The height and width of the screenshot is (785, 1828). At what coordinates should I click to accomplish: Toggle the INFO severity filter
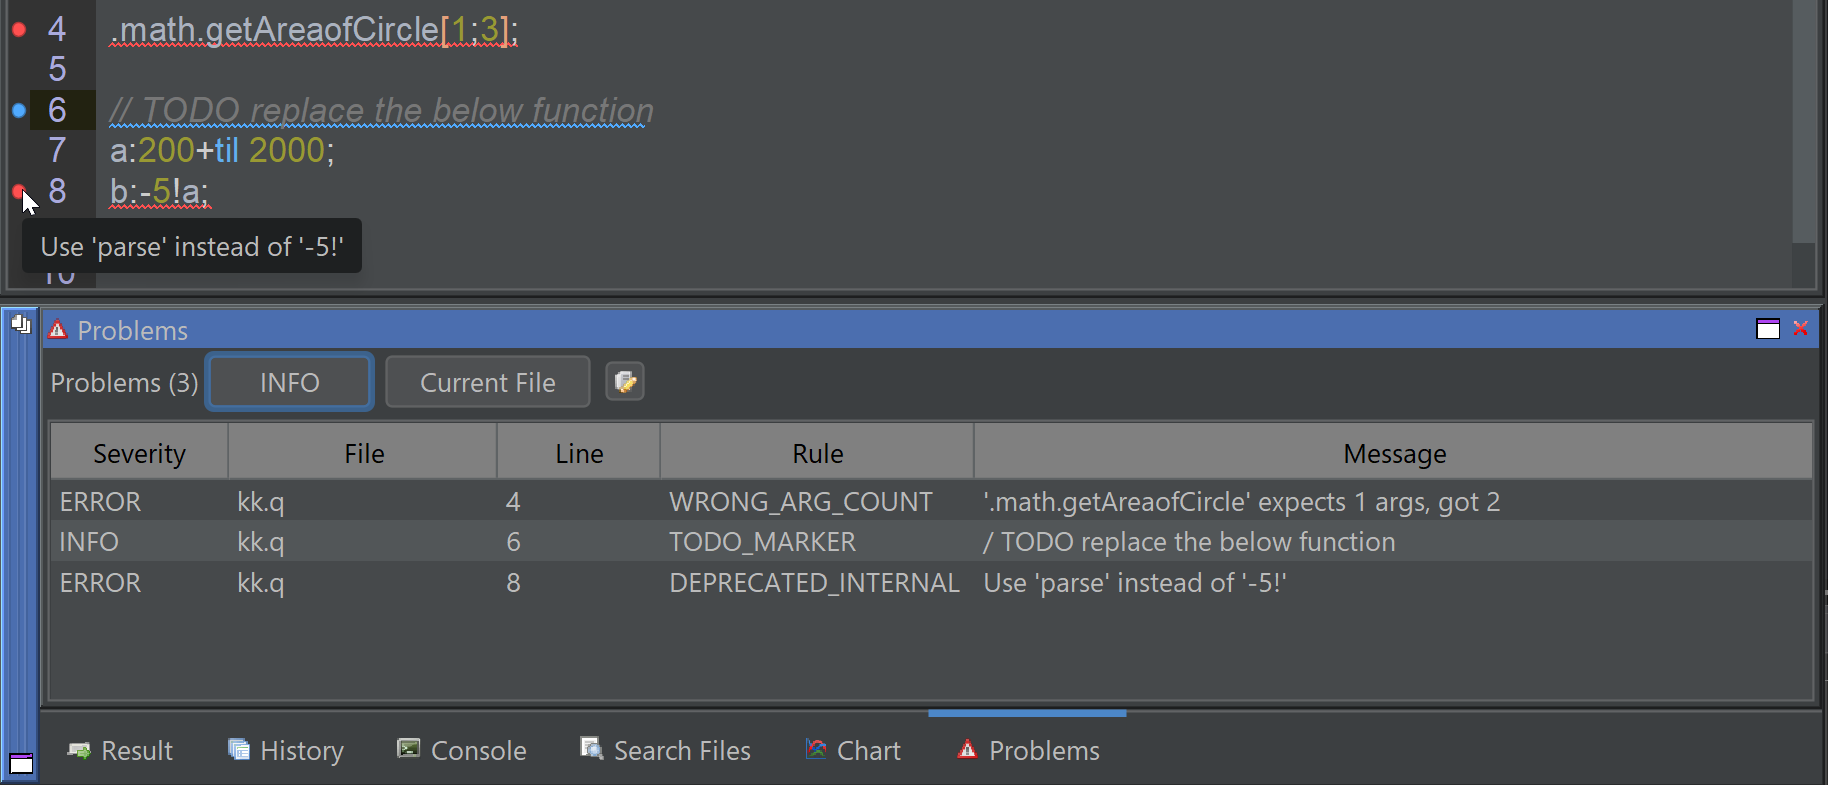point(289,382)
